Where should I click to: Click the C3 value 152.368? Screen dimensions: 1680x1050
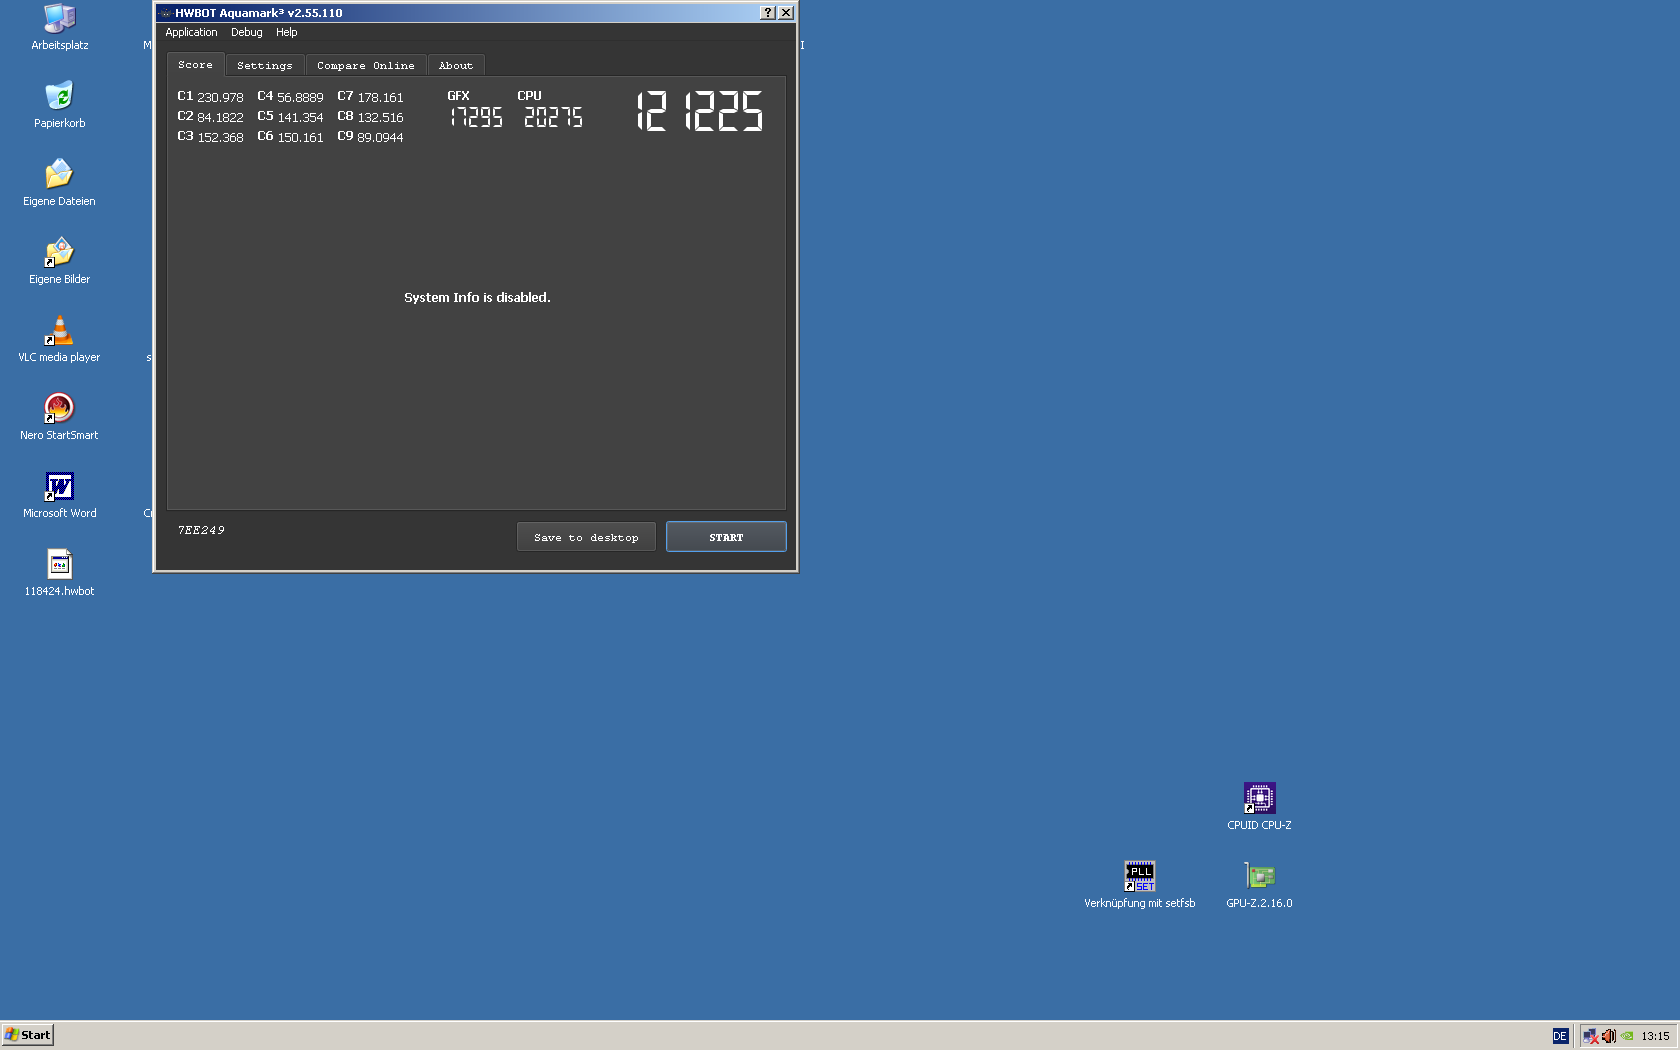click(x=220, y=137)
